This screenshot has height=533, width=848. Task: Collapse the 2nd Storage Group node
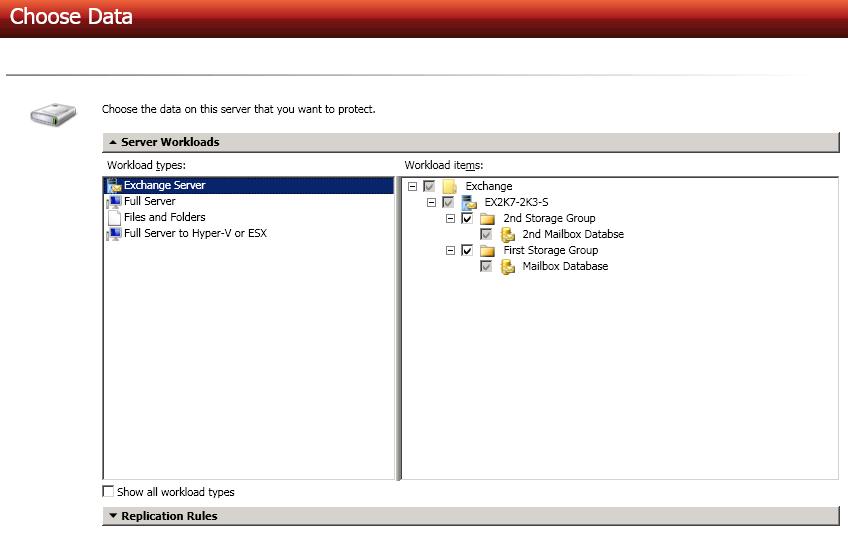451,218
